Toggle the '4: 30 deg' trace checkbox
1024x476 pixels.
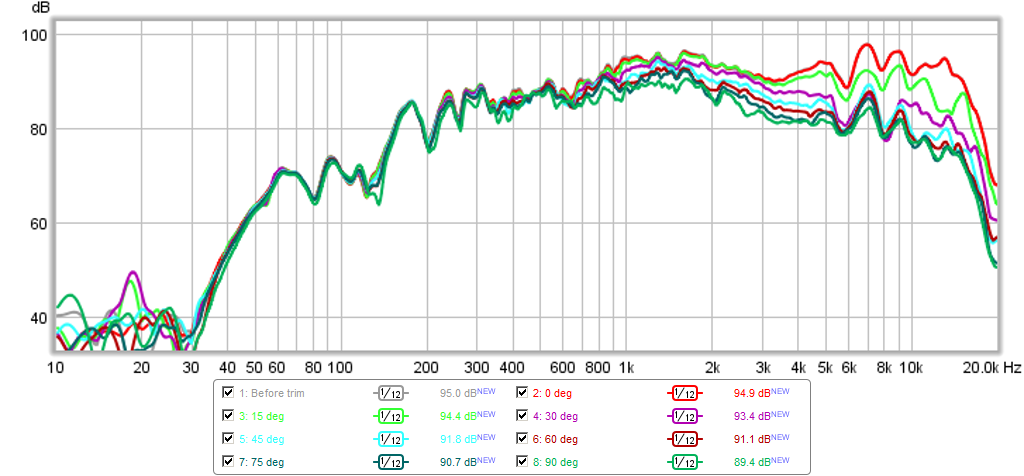[x=522, y=416]
